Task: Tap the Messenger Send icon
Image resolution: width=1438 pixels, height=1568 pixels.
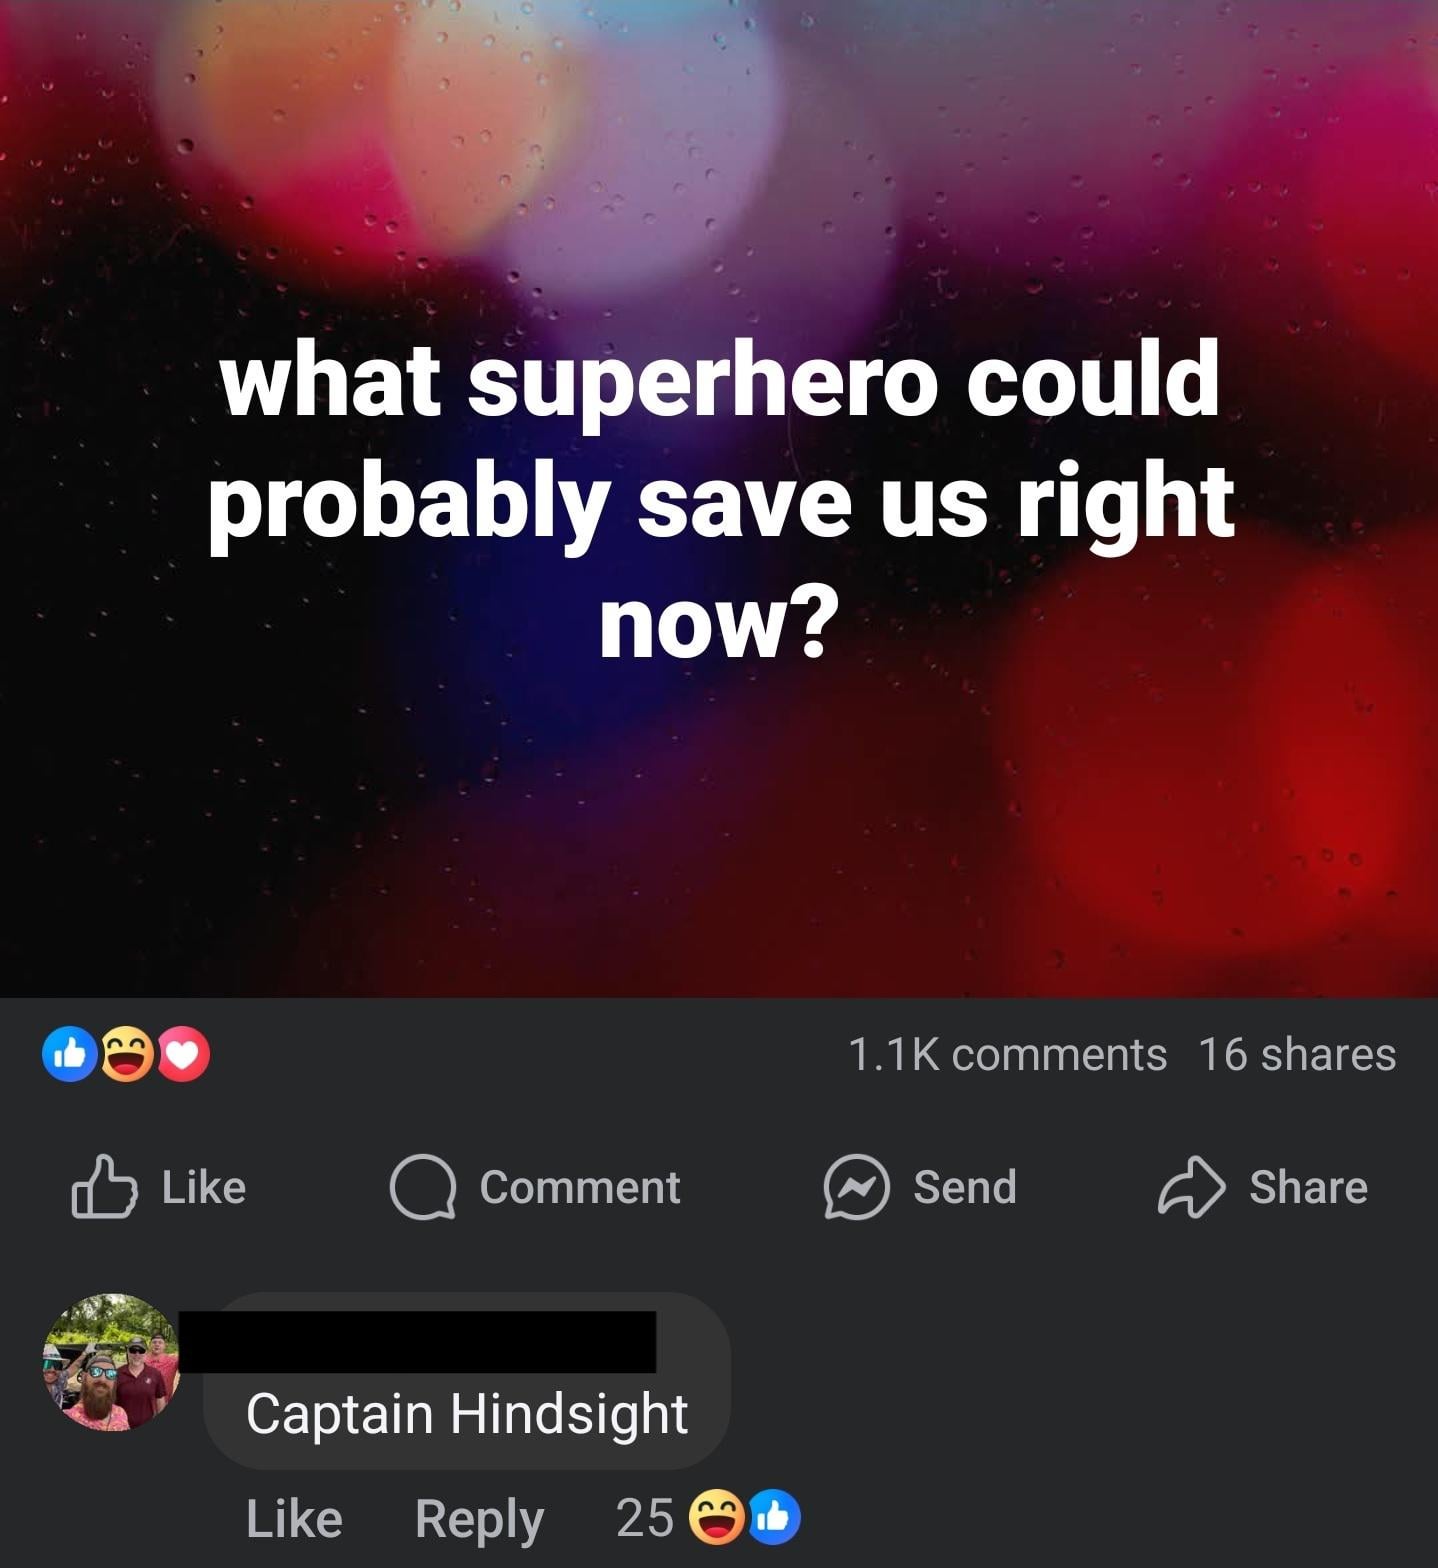Action: (856, 1187)
